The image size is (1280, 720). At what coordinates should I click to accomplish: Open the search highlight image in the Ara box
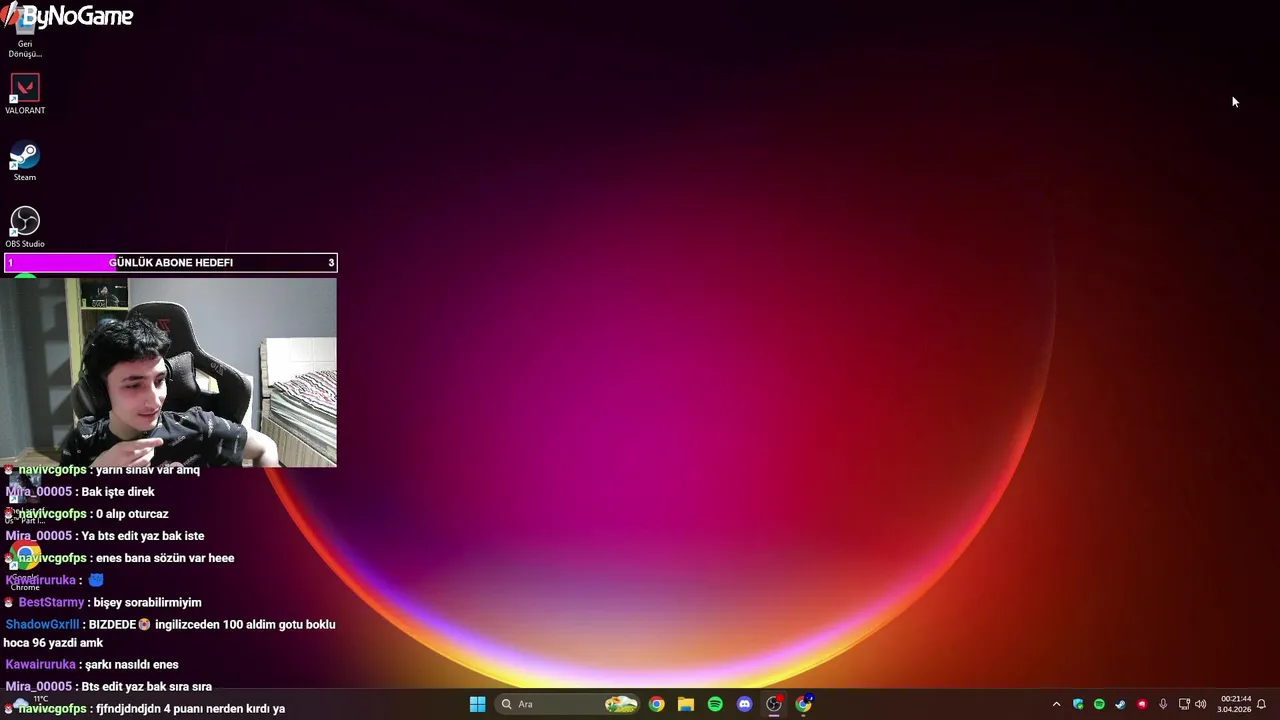621,704
